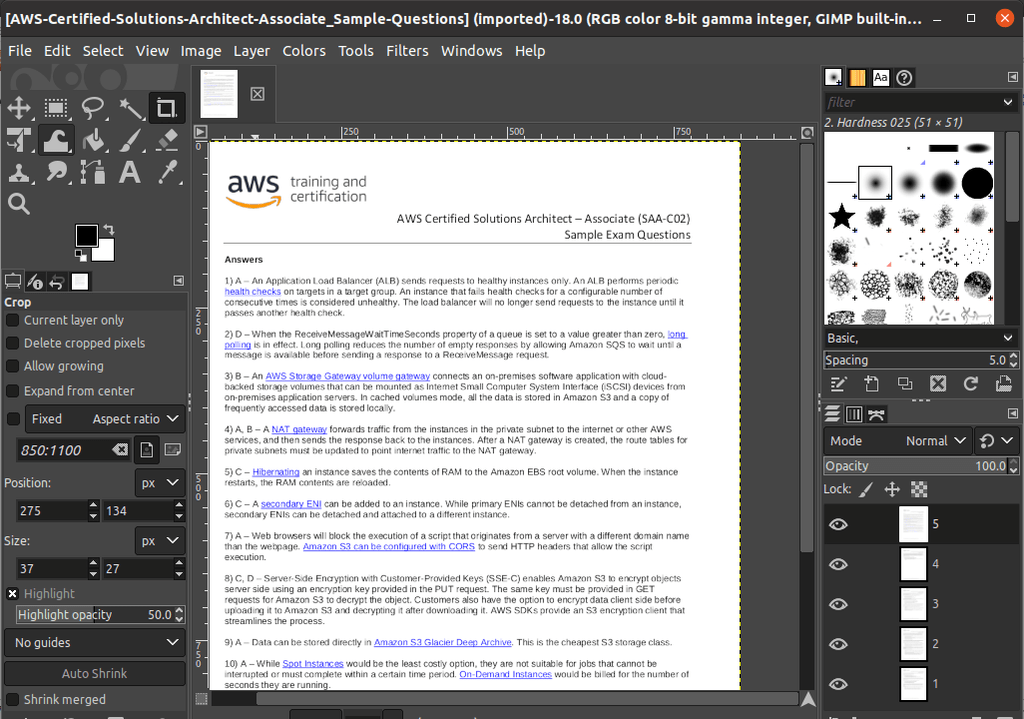Lock alpha channel of the layer
Image resolution: width=1024 pixels, height=719 pixels.
click(919, 489)
